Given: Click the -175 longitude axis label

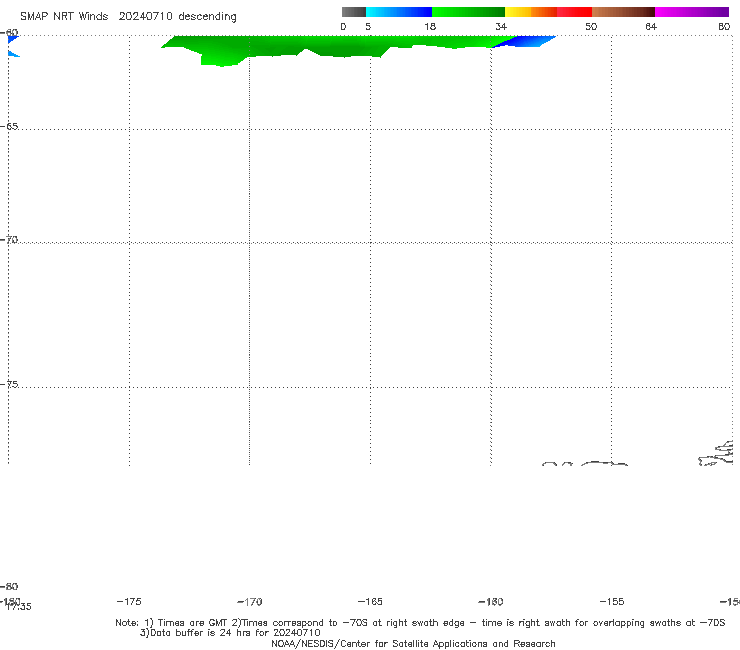Looking at the screenshot, I should (x=129, y=601).
